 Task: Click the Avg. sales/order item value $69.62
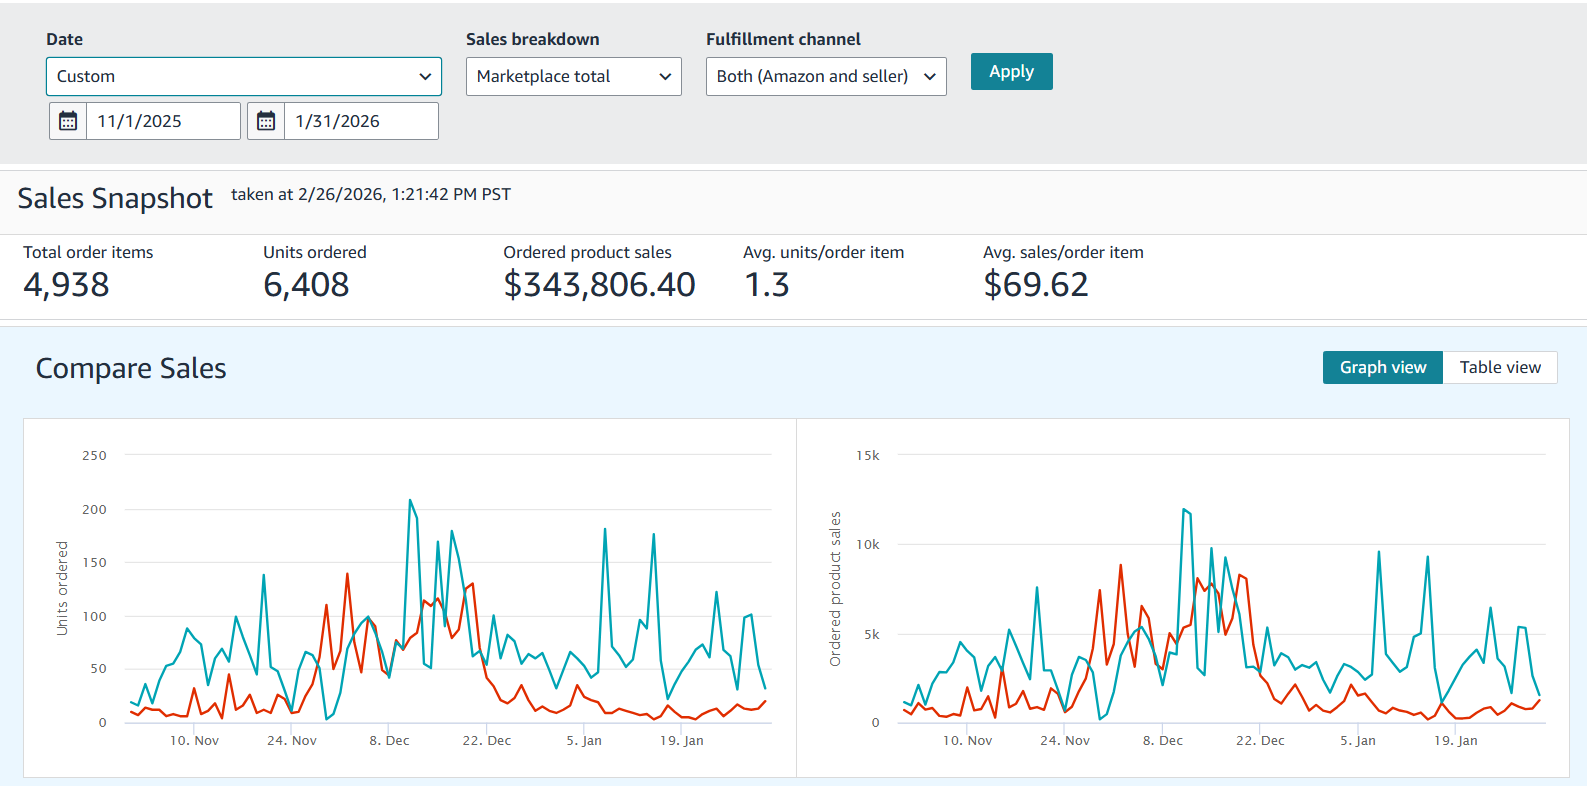(1035, 285)
